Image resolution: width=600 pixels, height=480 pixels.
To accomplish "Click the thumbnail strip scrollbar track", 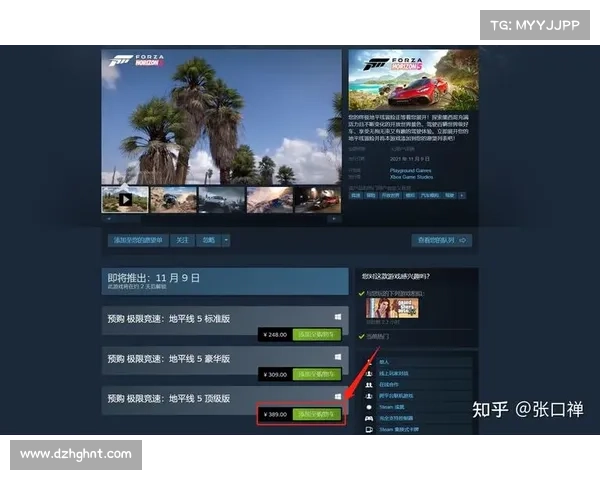I will [221, 219].
